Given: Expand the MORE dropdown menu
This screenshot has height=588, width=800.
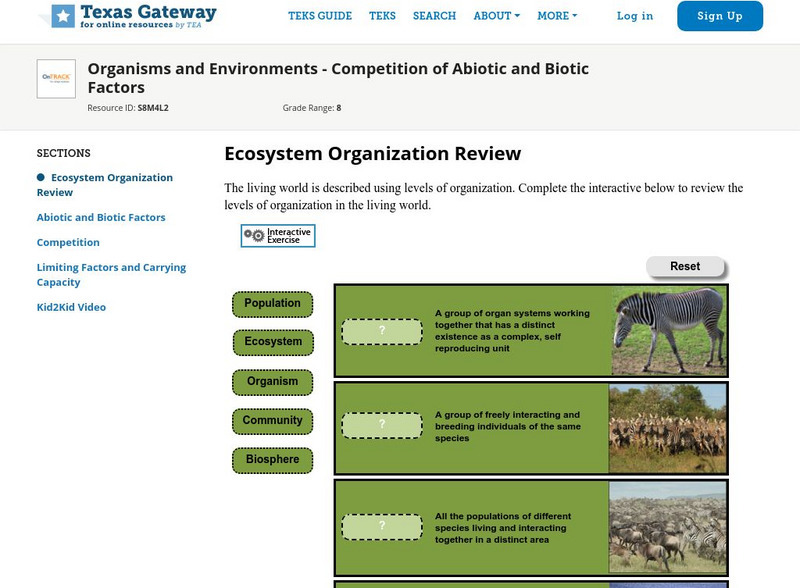Looking at the screenshot, I should click(557, 16).
